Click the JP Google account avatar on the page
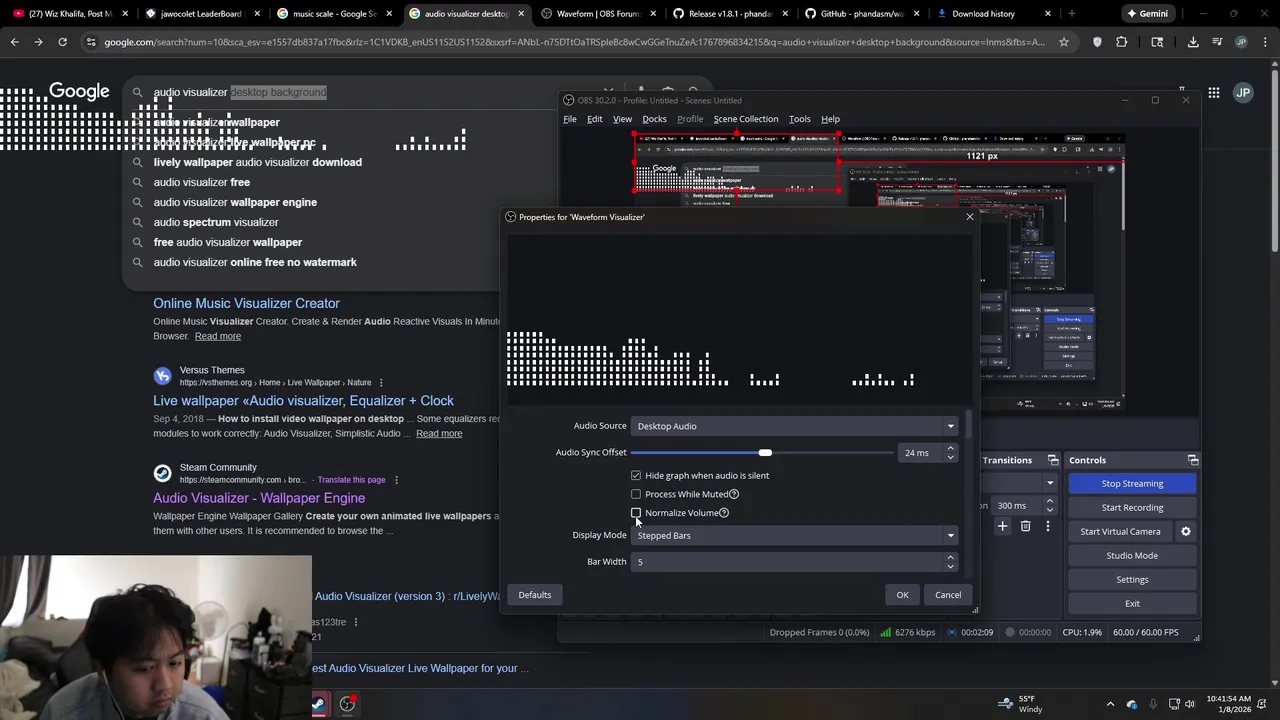The height and width of the screenshot is (720, 1280). [1243, 93]
